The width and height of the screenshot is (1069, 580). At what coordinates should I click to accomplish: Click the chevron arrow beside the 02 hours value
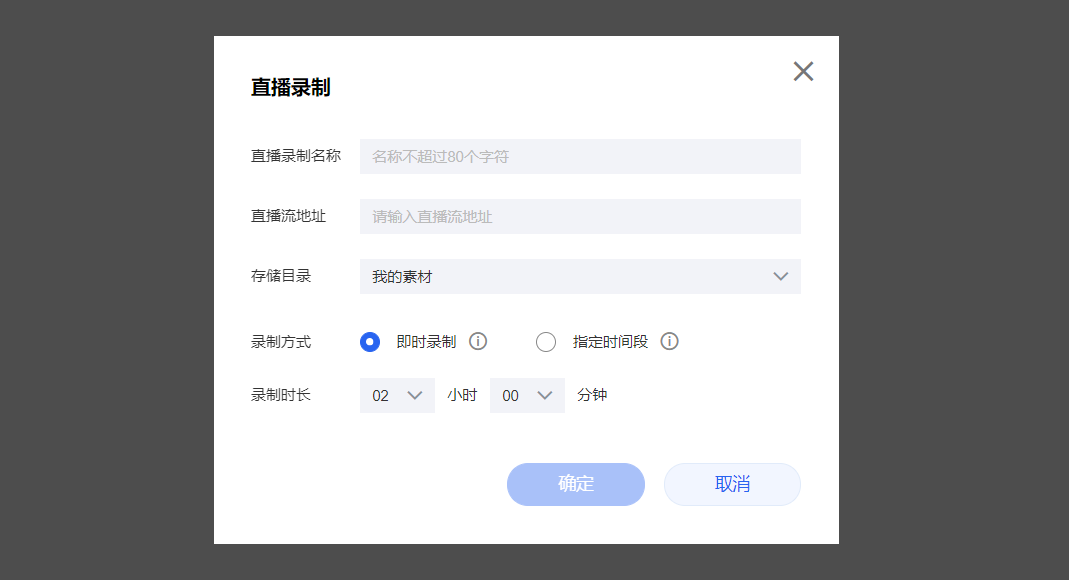(415, 395)
